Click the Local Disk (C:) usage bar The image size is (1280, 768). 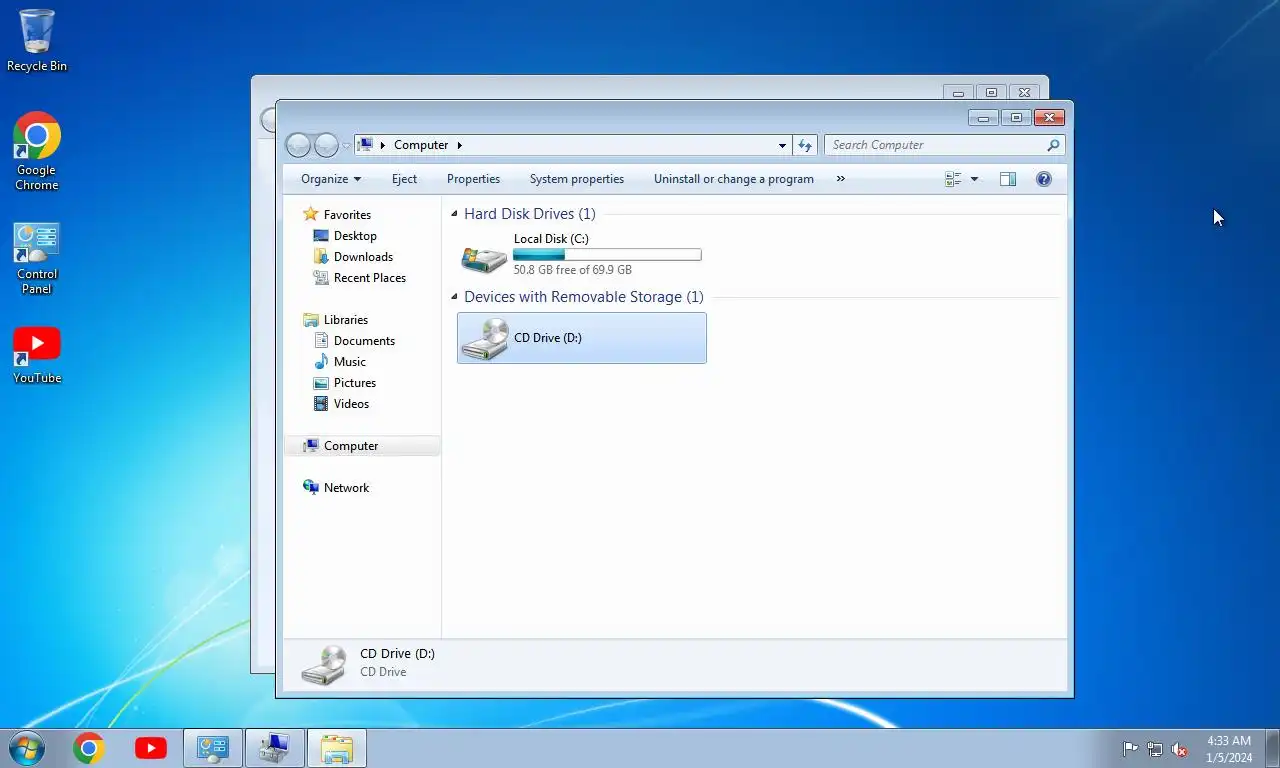point(607,255)
